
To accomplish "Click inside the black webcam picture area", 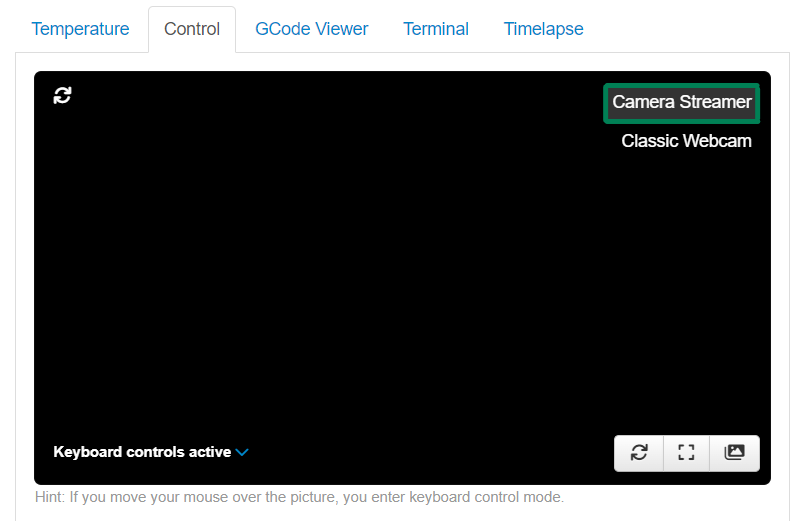I will [x=402, y=278].
